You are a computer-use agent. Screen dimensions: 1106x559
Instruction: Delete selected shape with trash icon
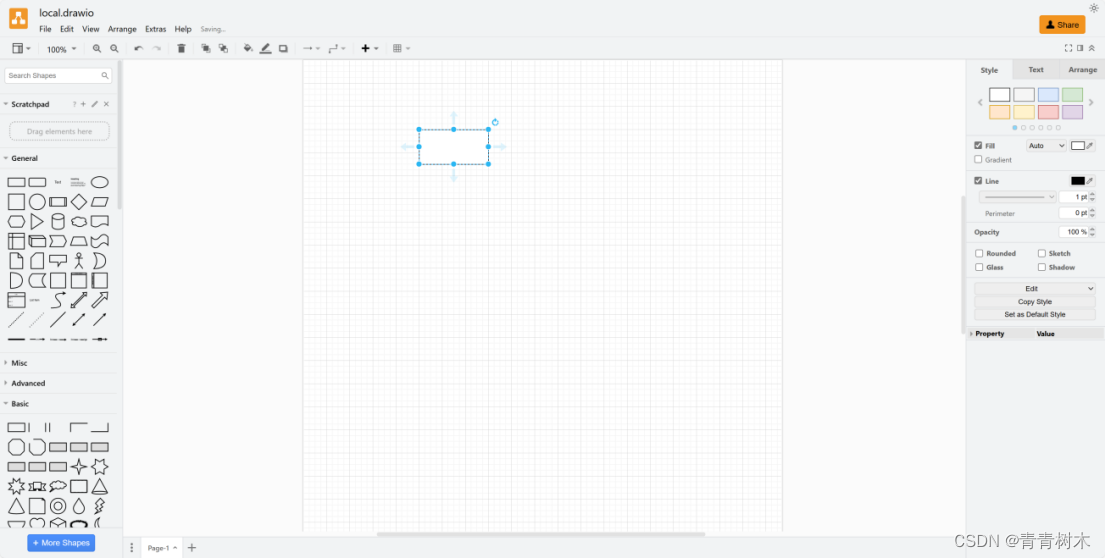pyautogui.click(x=181, y=49)
